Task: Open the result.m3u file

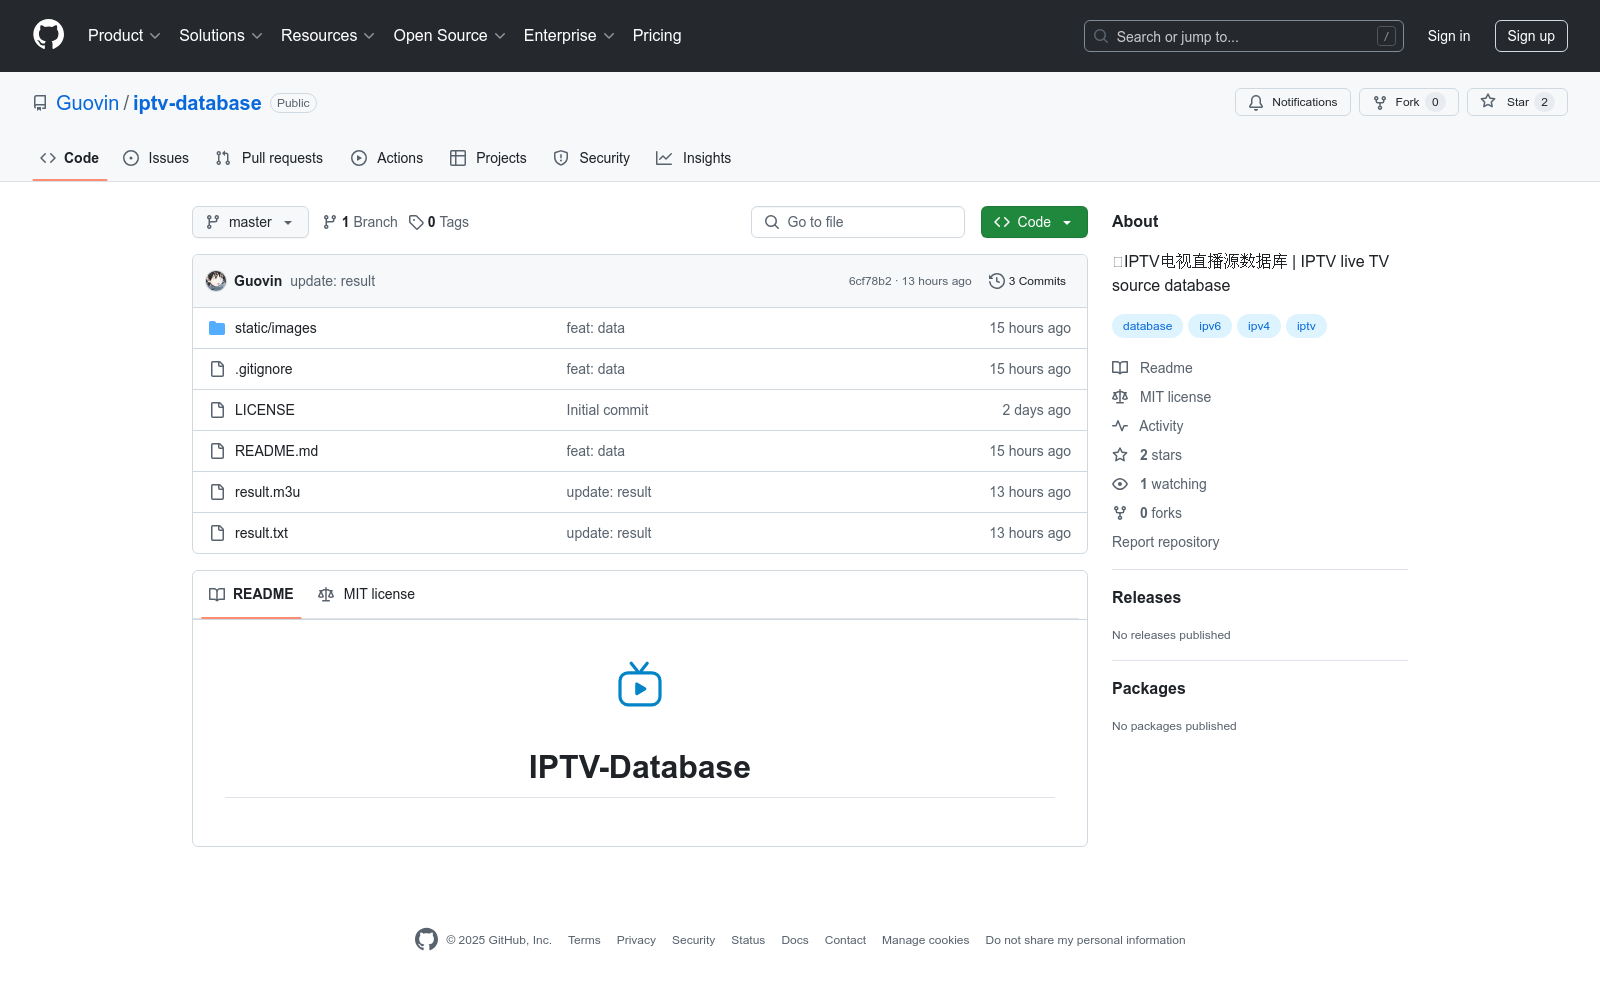Action: point(267,492)
